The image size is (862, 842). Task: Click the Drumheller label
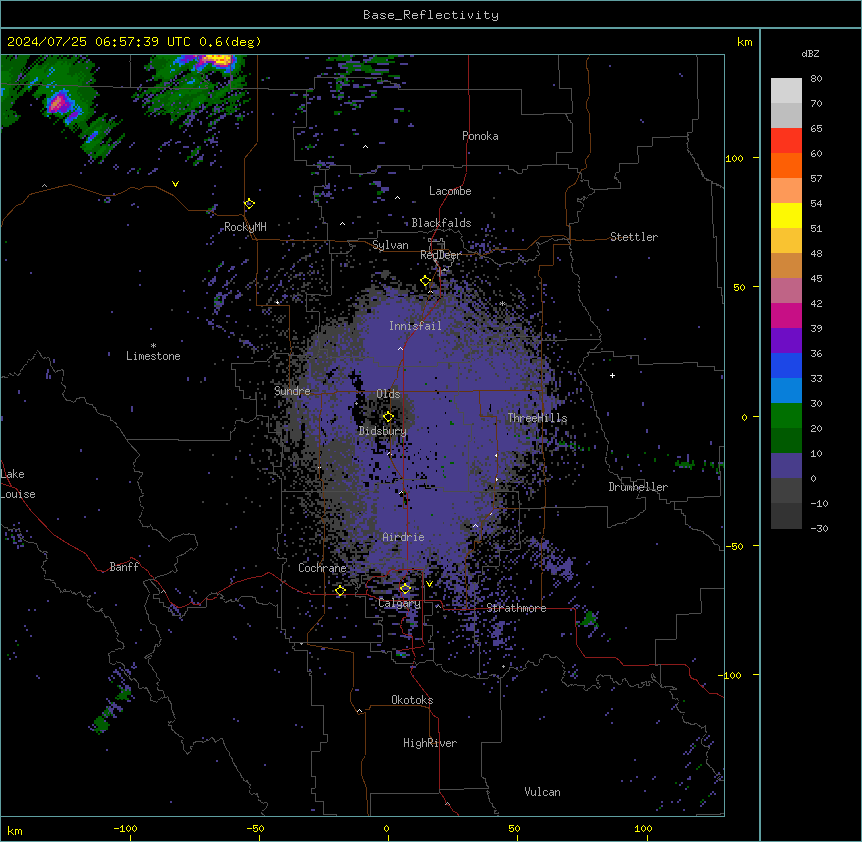638,487
